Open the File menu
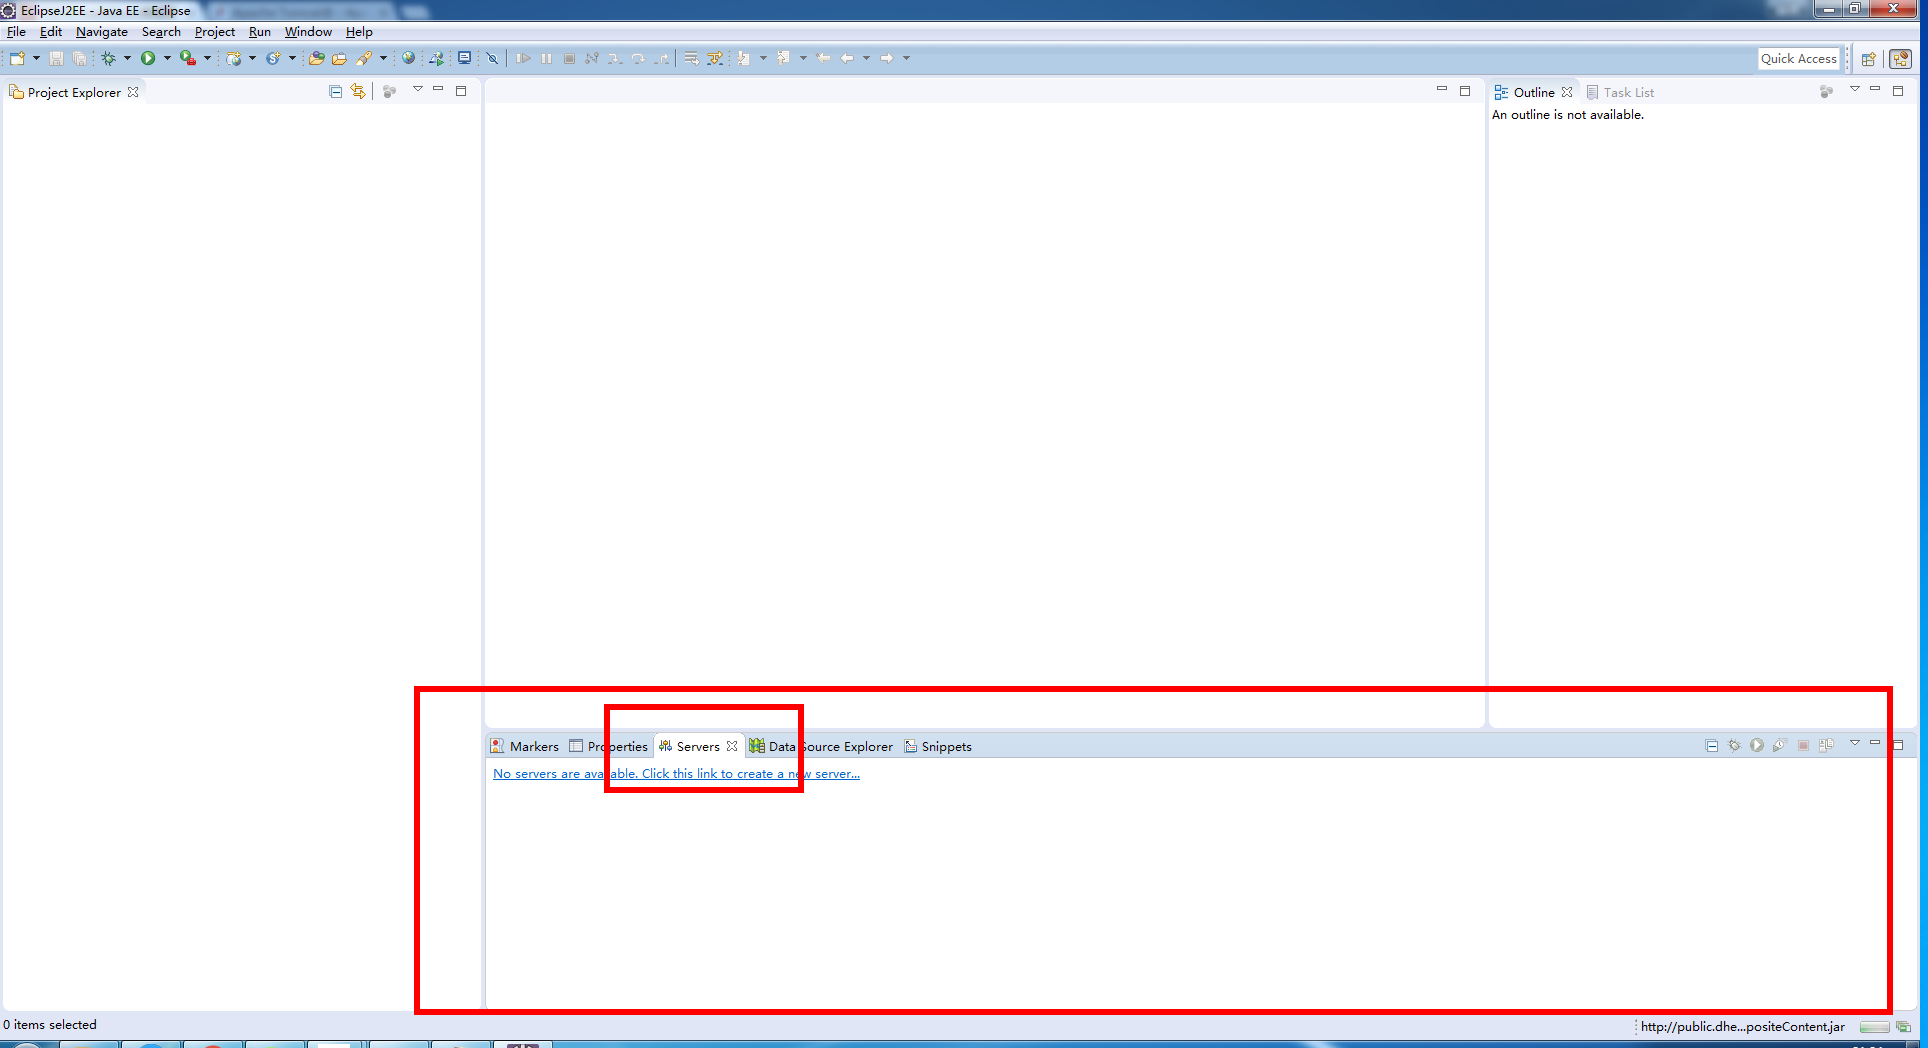This screenshot has height=1048, width=1928. click(x=16, y=32)
